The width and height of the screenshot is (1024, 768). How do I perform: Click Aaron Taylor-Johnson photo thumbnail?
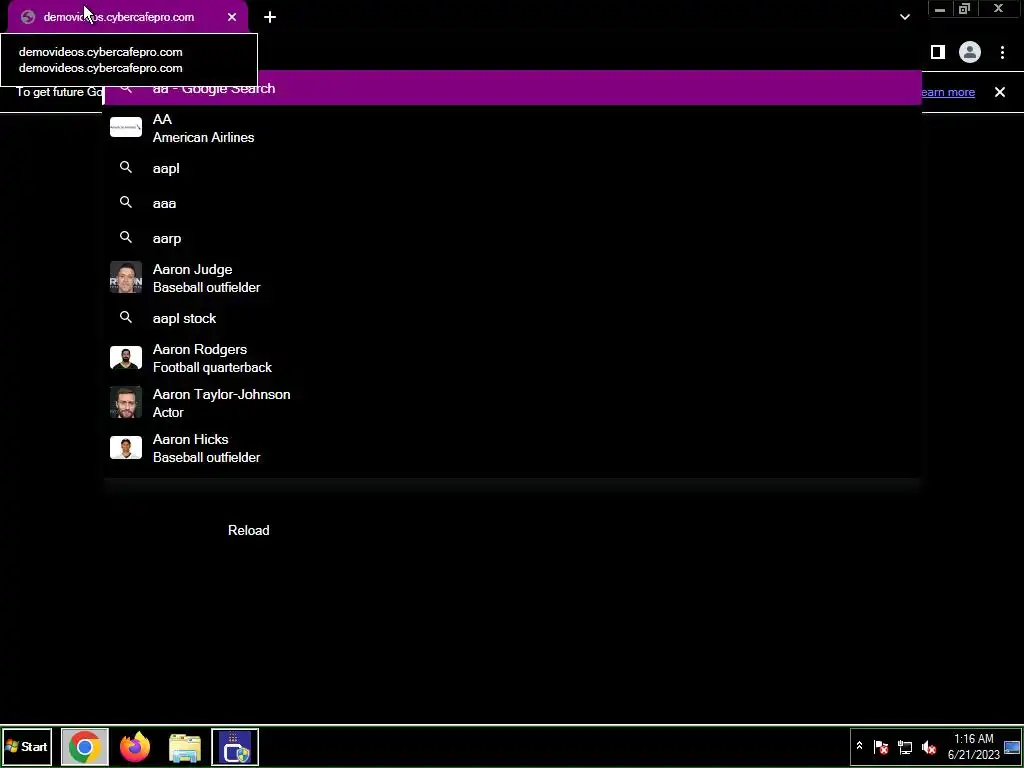coord(125,402)
